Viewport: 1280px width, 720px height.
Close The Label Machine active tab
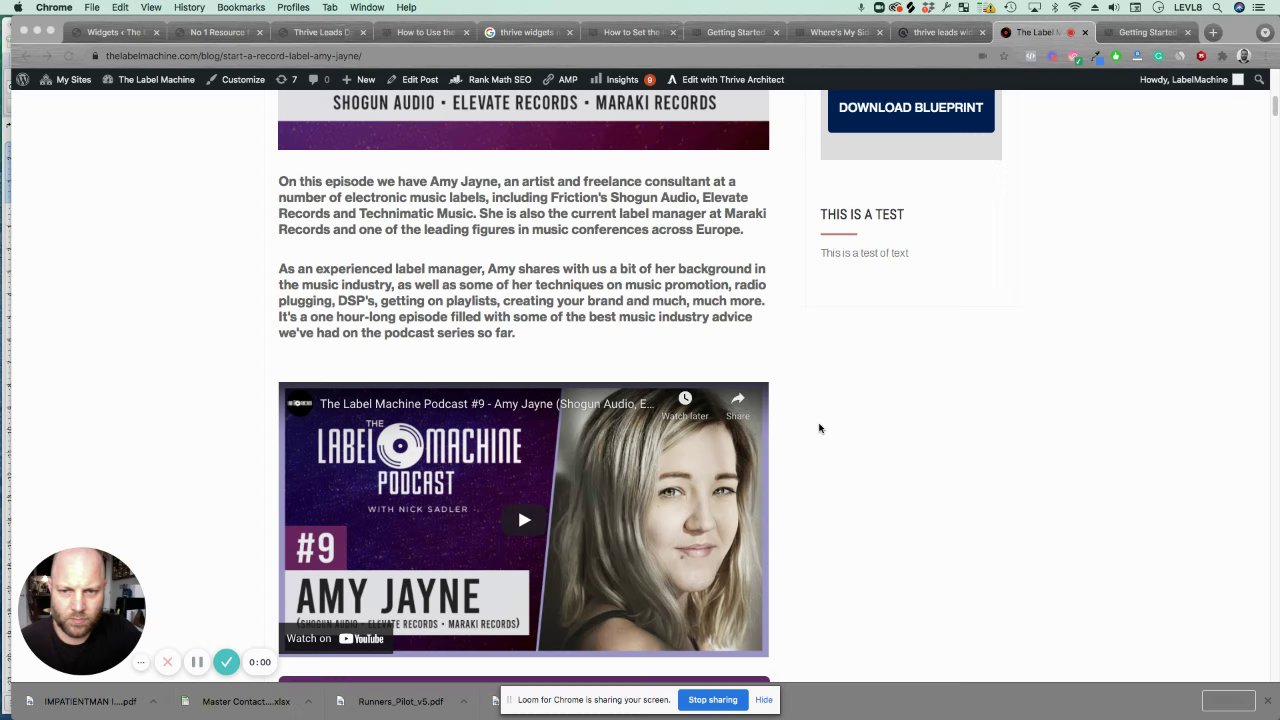pos(1085,32)
